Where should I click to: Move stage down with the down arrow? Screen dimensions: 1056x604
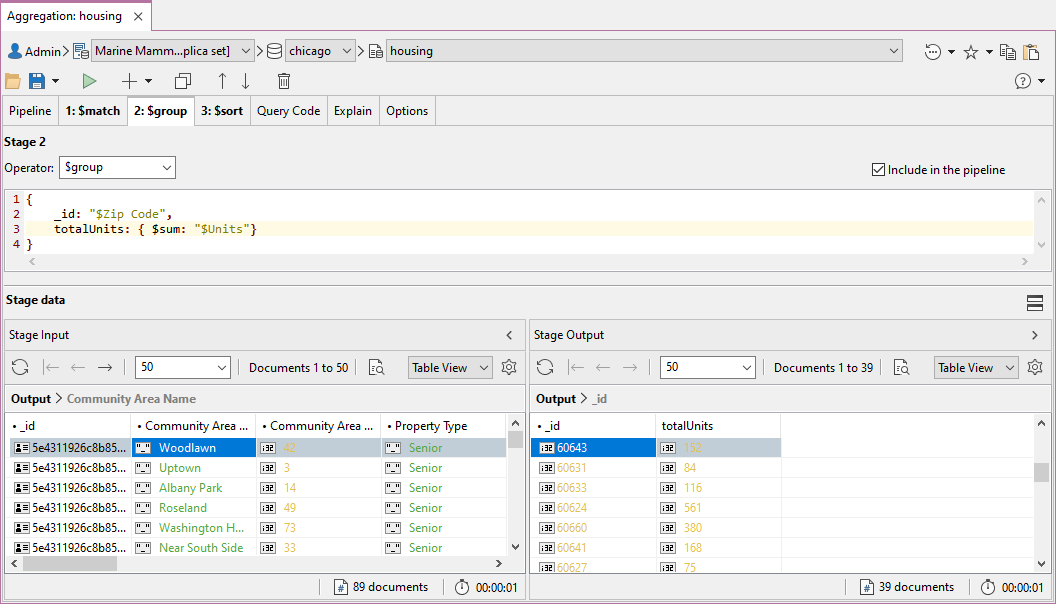pos(246,81)
